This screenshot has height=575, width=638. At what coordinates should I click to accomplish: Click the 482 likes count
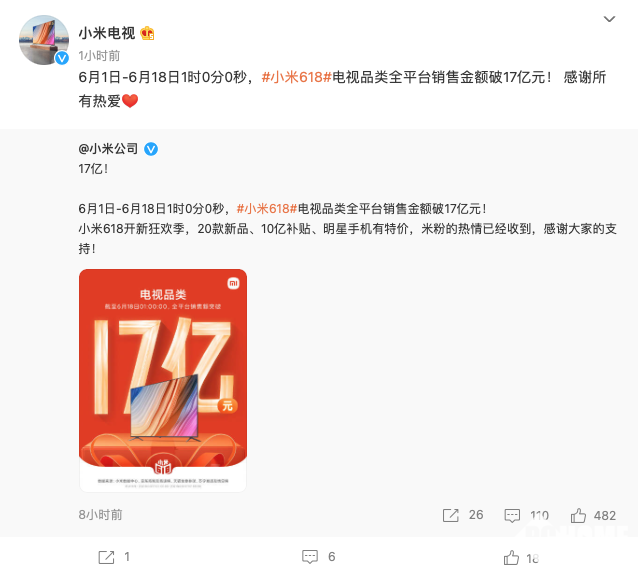pos(605,516)
